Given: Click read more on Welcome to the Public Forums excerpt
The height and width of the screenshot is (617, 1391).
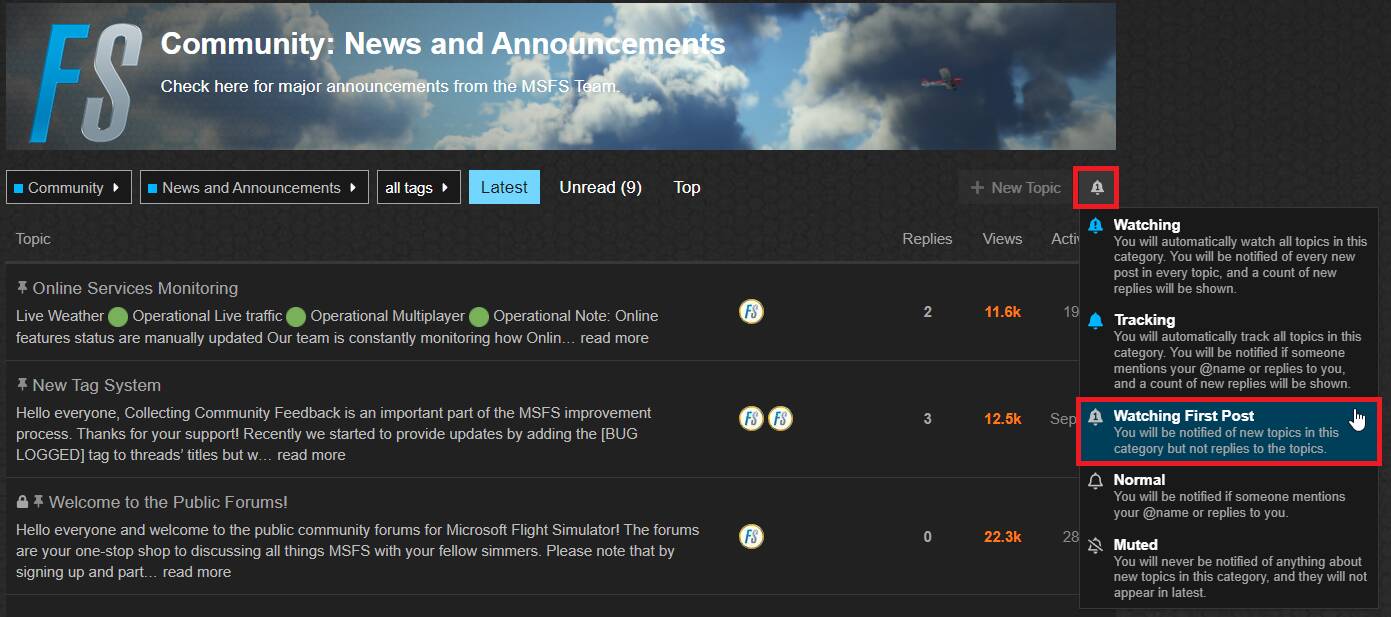Looking at the screenshot, I should (197, 572).
